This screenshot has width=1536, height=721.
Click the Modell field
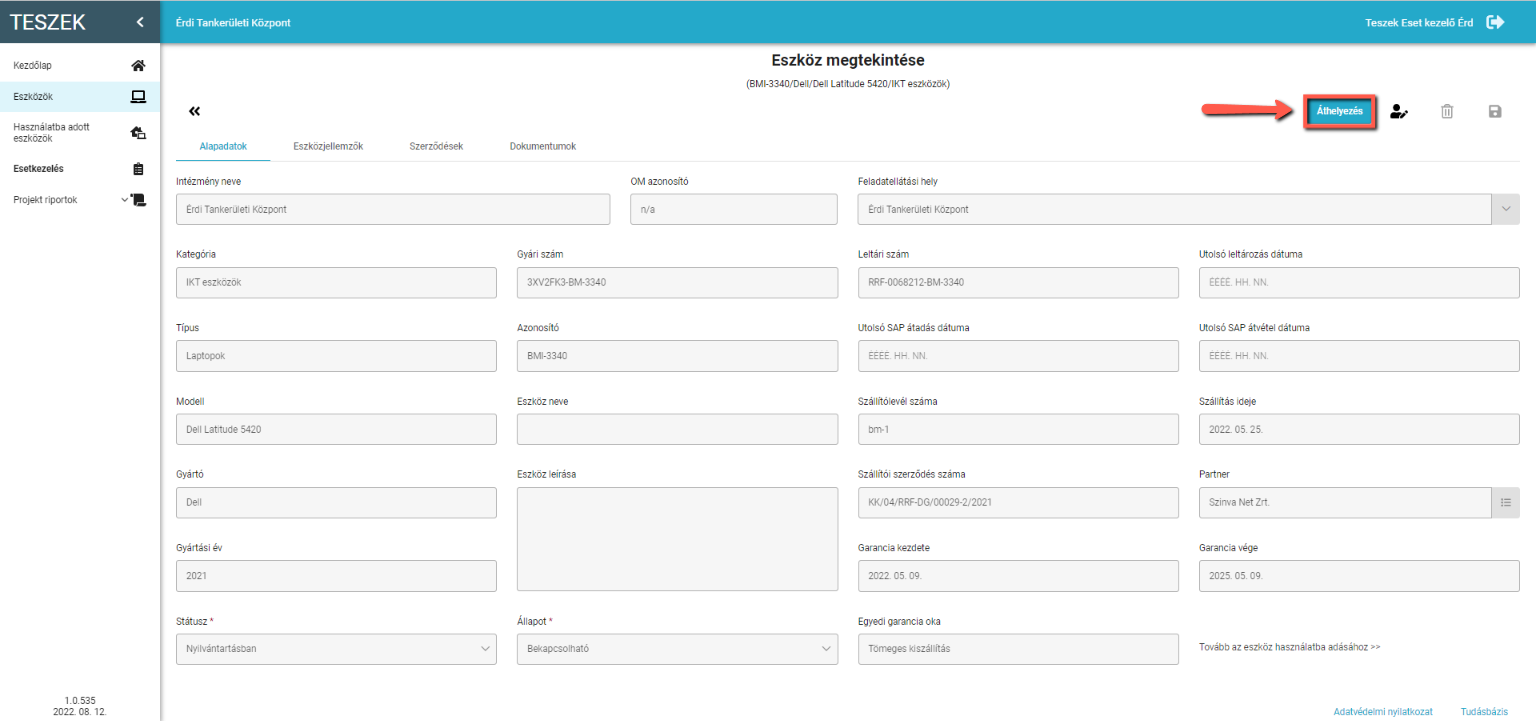coord(336,429)
